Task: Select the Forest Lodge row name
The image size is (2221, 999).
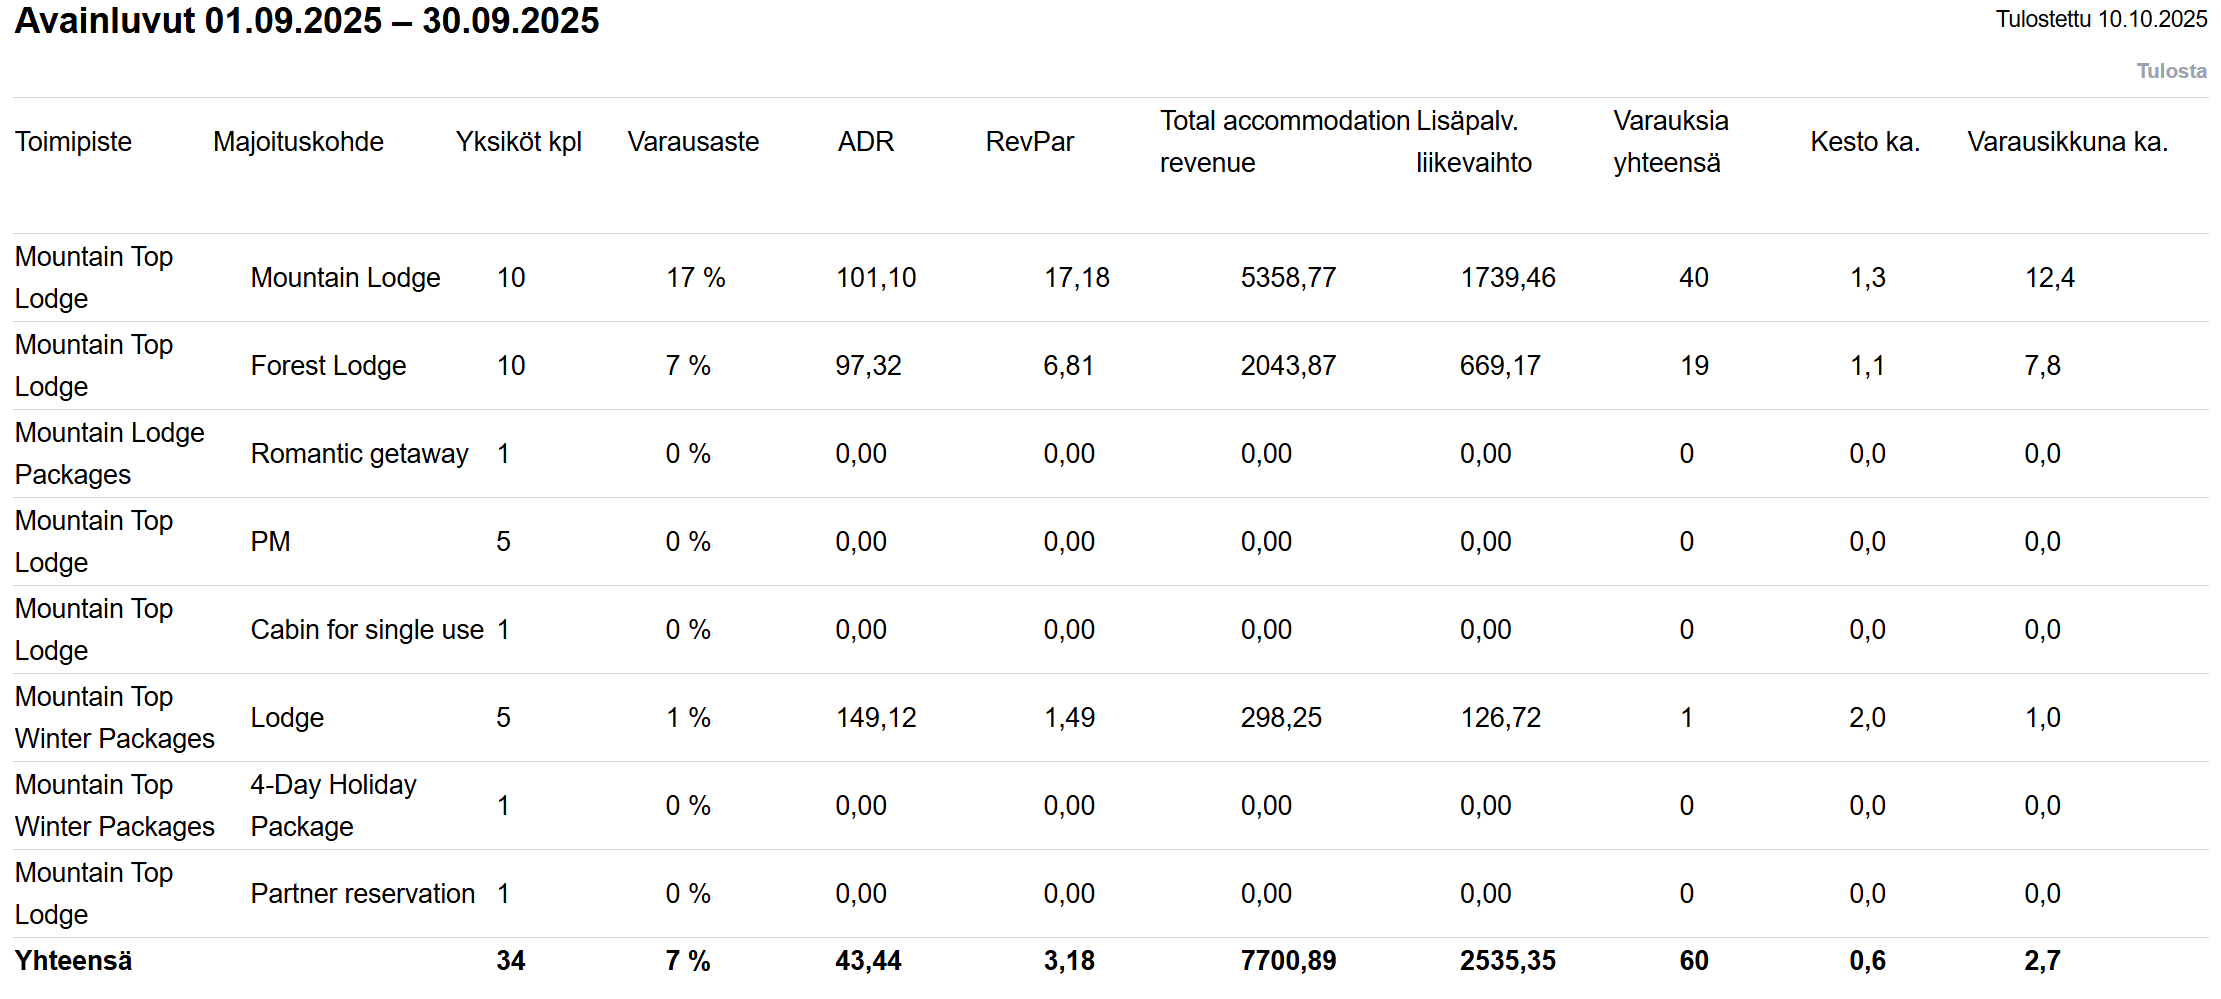Action: click(x=328, y=366)
